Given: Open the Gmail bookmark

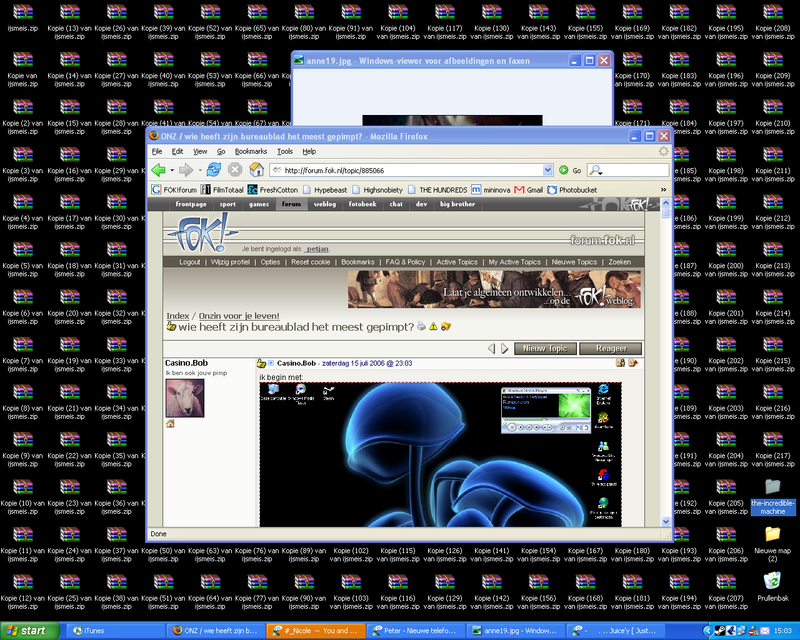Looking at the screenshot, I should pyautogui.click(x=529, y=190).
